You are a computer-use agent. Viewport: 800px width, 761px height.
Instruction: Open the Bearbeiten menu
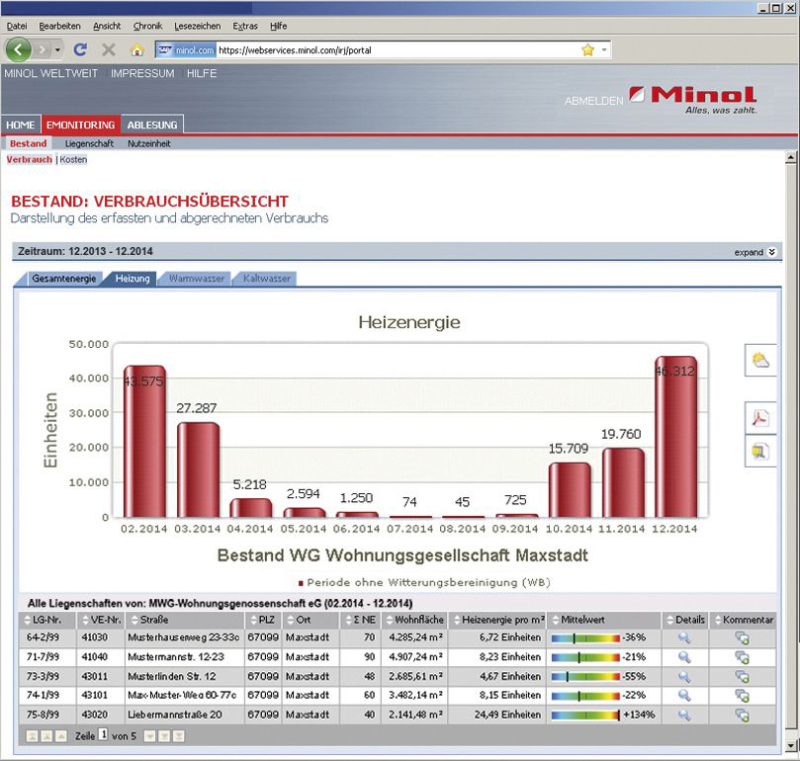pyautogui.click(x=60, y=26)
